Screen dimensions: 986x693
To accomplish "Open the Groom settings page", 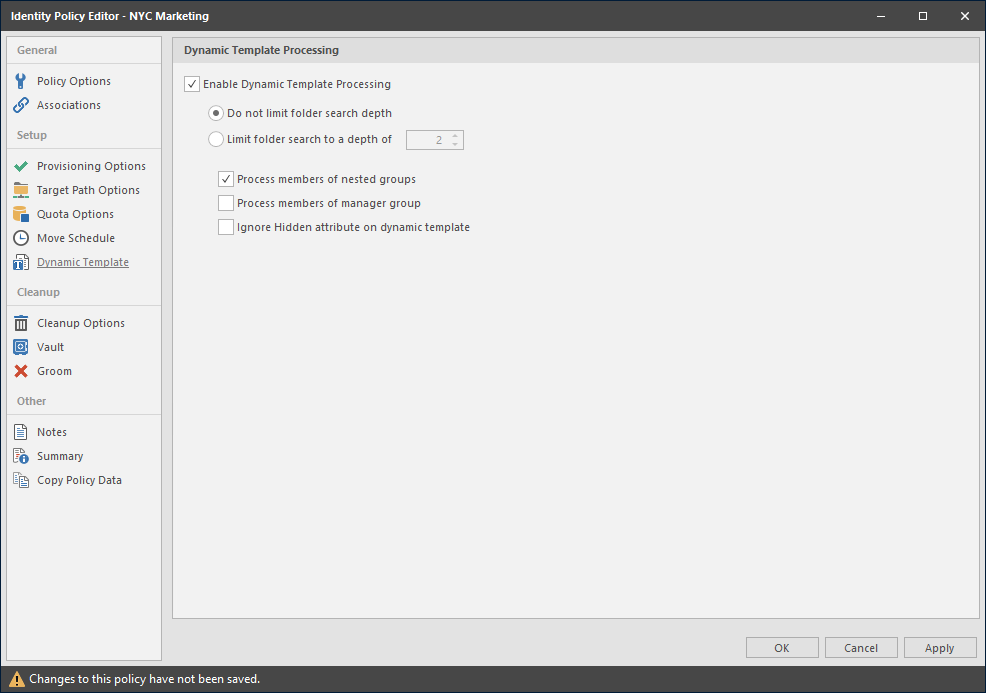I will click(54, 371).
